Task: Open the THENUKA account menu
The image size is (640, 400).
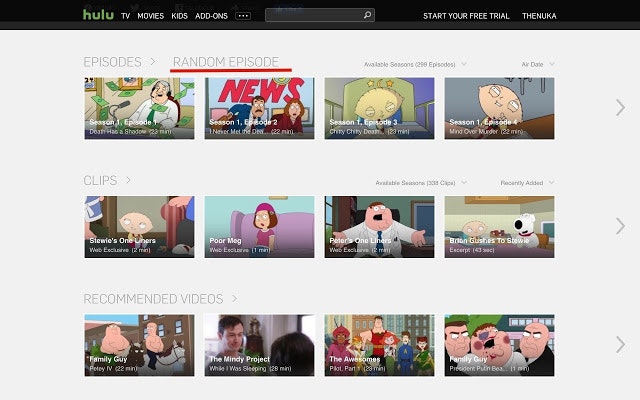Action: 539,16
